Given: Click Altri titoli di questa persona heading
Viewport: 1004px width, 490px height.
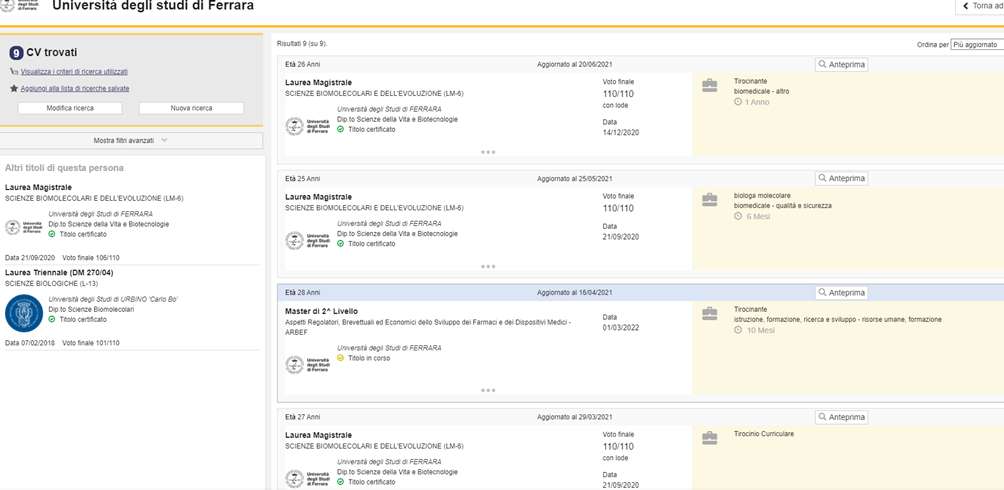Looking at the screenshot, I should click(x=64, y=168).
